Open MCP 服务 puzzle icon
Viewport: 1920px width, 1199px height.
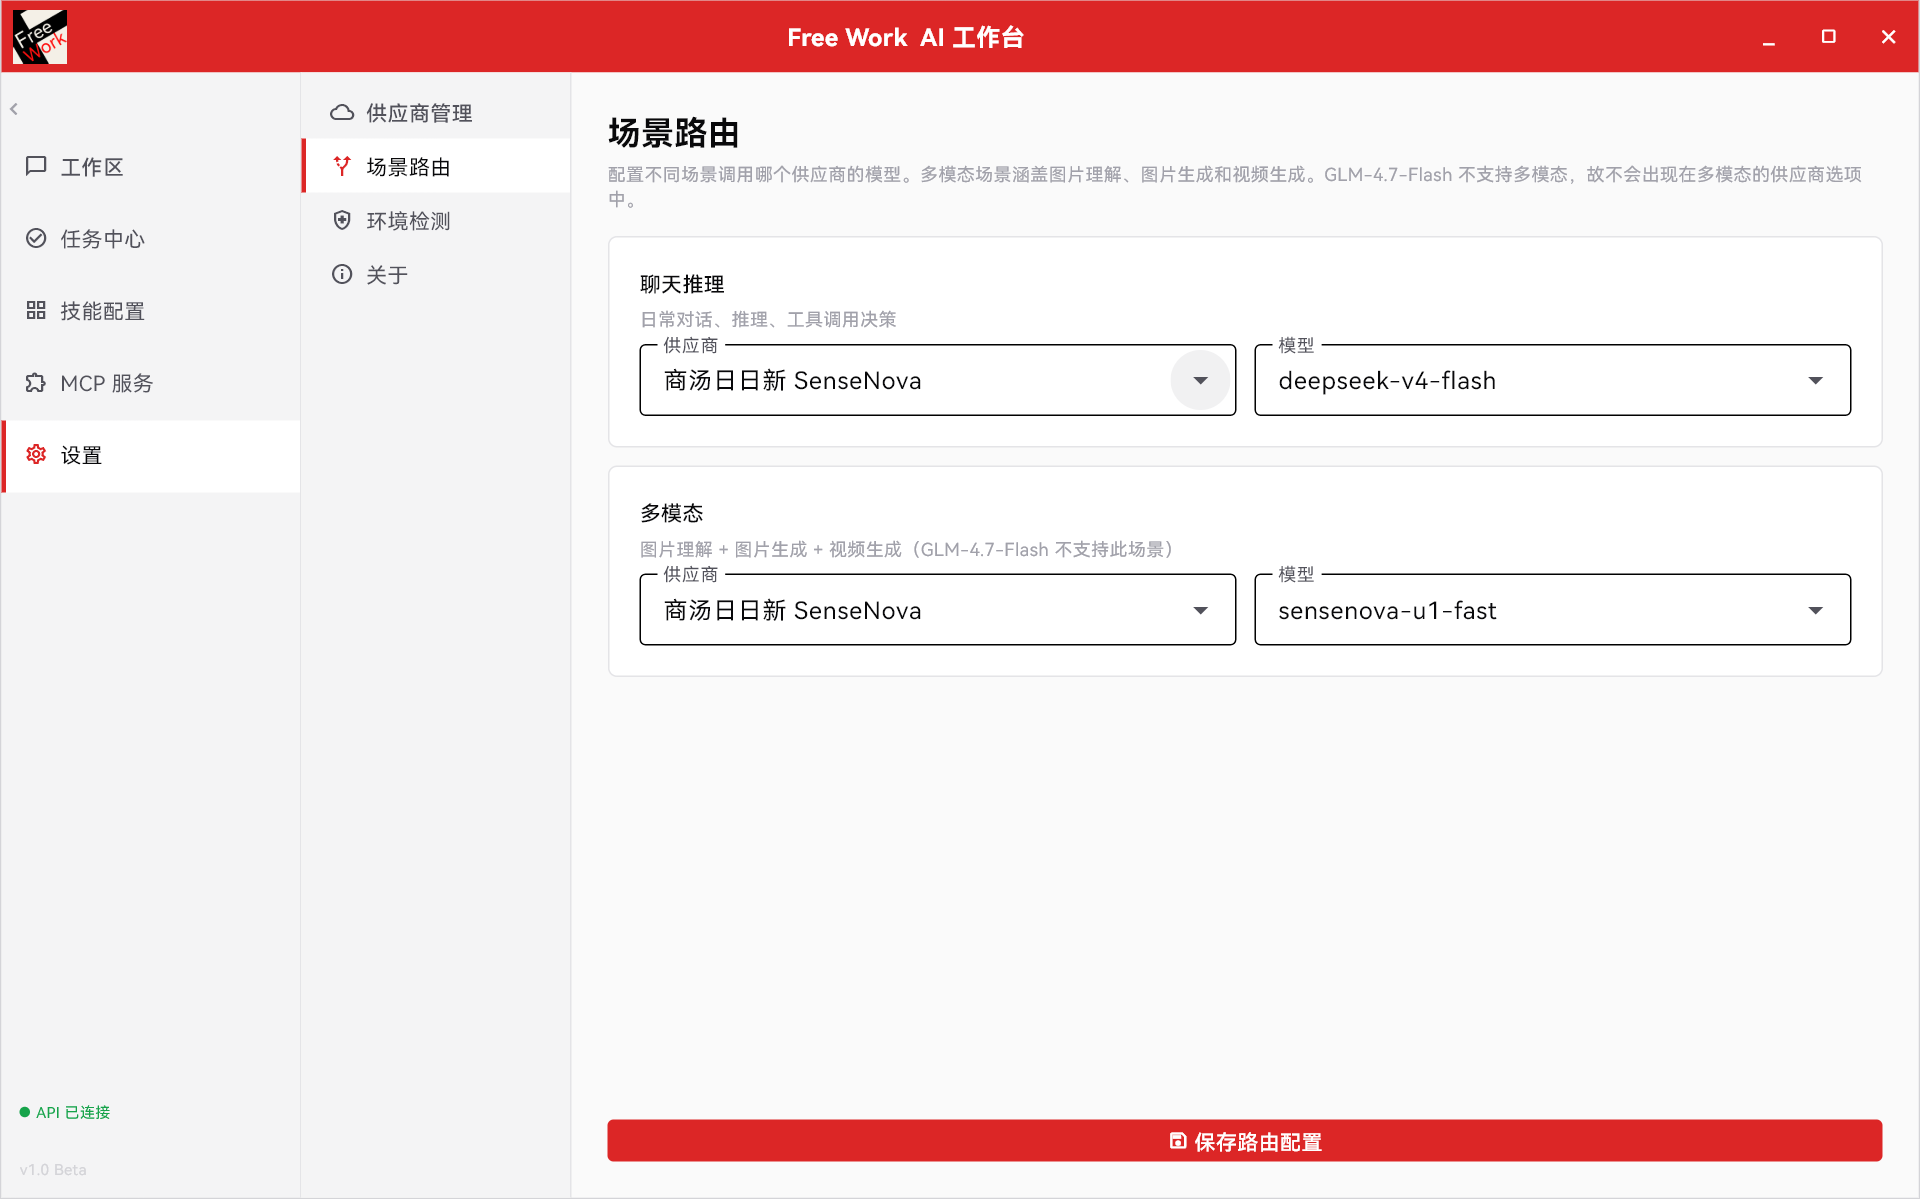click(x=36, y=382)
